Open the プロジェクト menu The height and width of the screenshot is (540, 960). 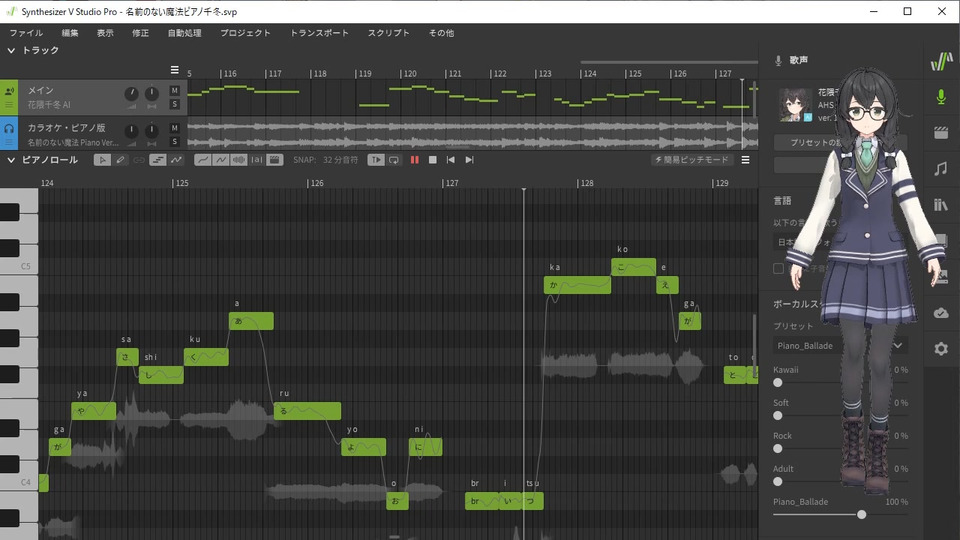pyautogui.click(x=245, y=33)
